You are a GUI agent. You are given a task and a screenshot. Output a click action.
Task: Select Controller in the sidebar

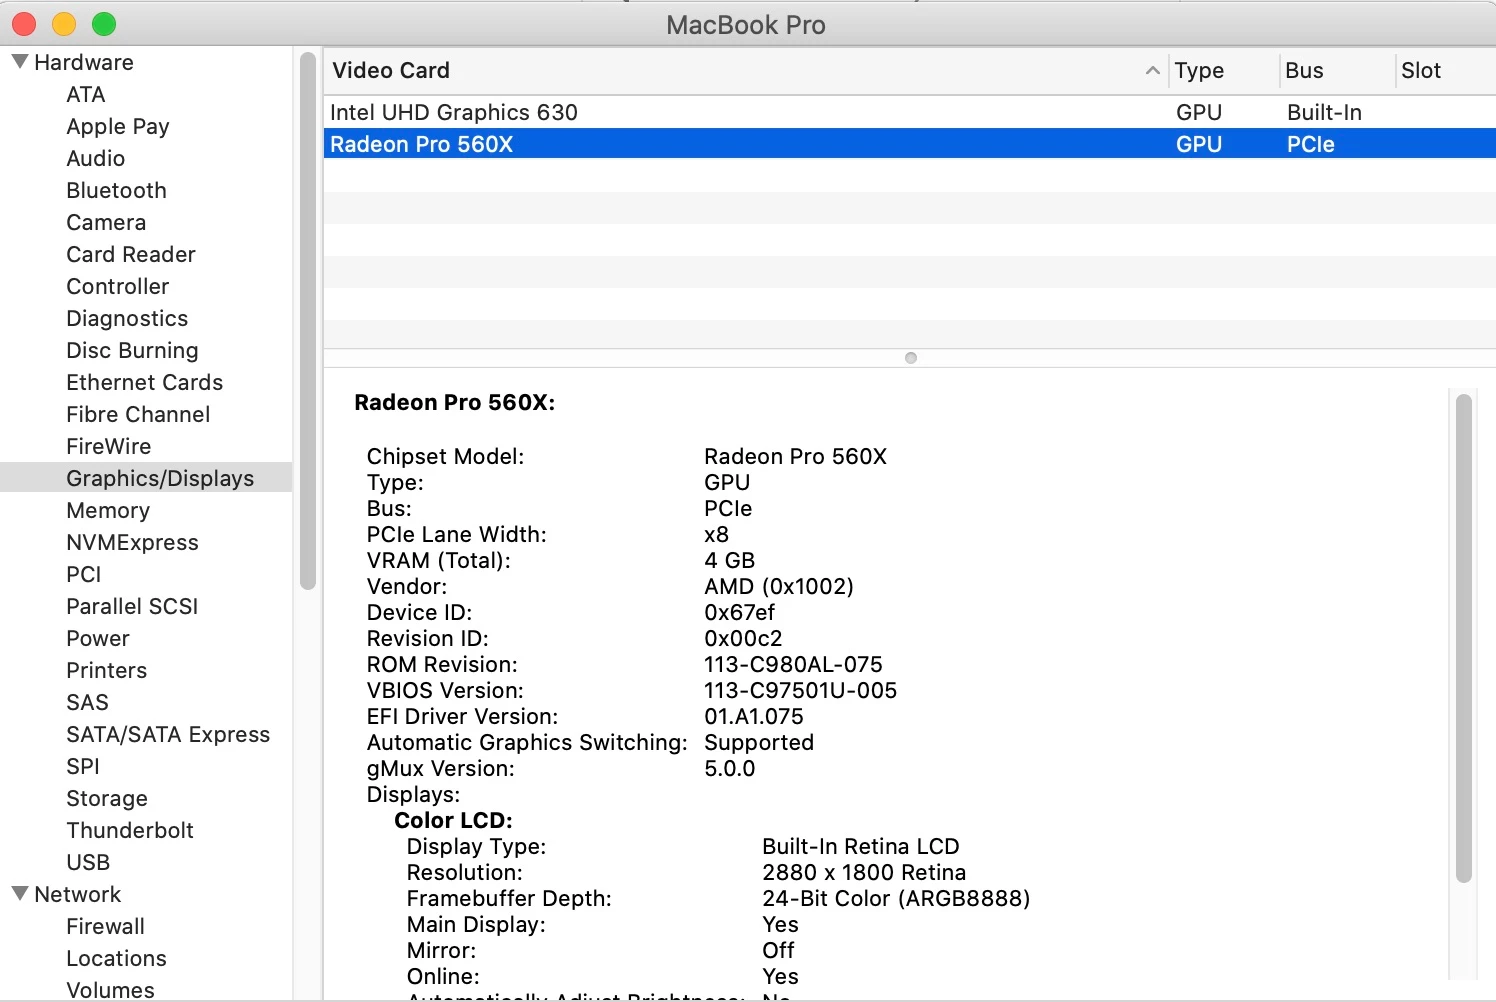coord(118,286)
